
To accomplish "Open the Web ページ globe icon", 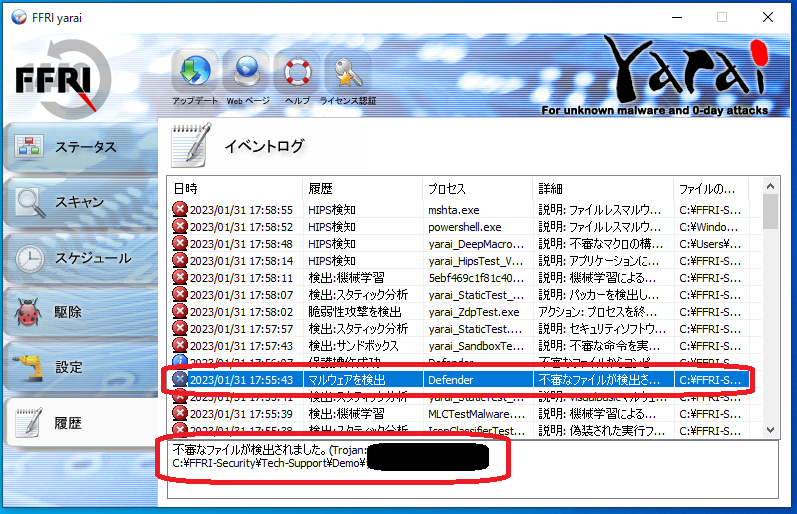I will (x=247, y=72).
